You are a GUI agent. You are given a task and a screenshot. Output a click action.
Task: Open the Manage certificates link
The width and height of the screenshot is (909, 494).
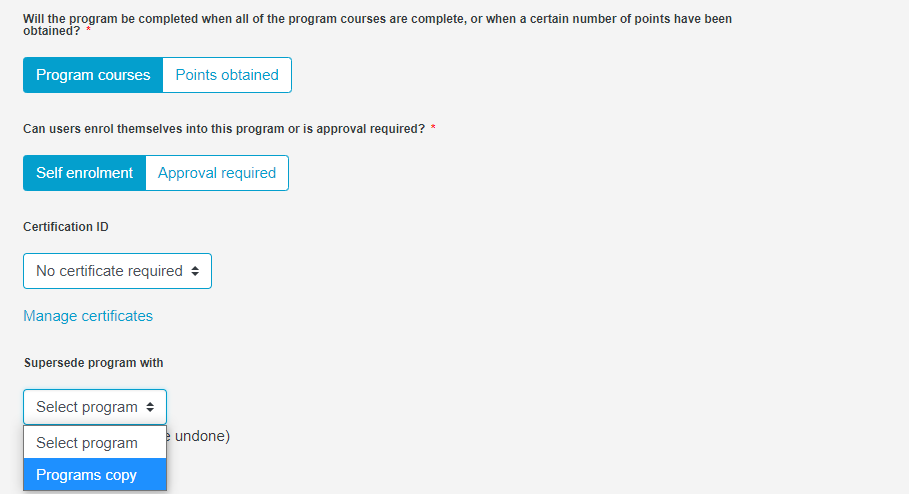point(88,316)
